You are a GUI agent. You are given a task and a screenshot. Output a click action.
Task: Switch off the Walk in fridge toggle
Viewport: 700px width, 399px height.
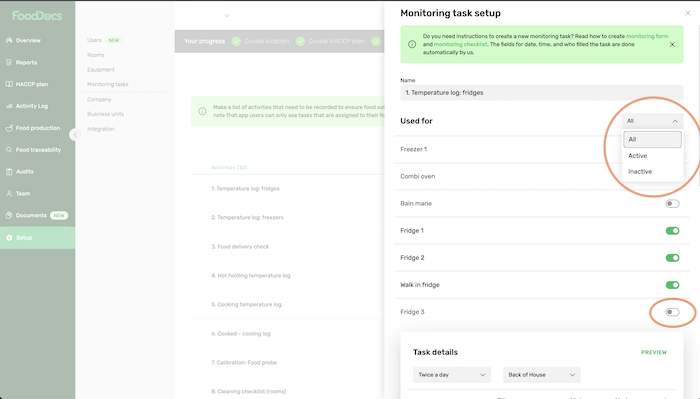(672, 285)
